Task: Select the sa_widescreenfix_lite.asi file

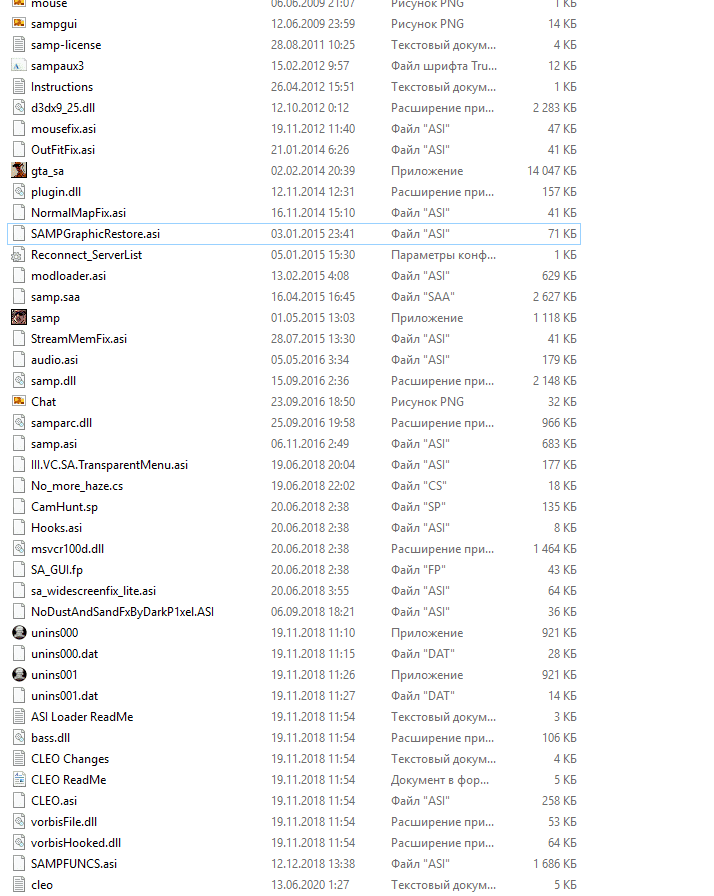Action: click(93, 591)
